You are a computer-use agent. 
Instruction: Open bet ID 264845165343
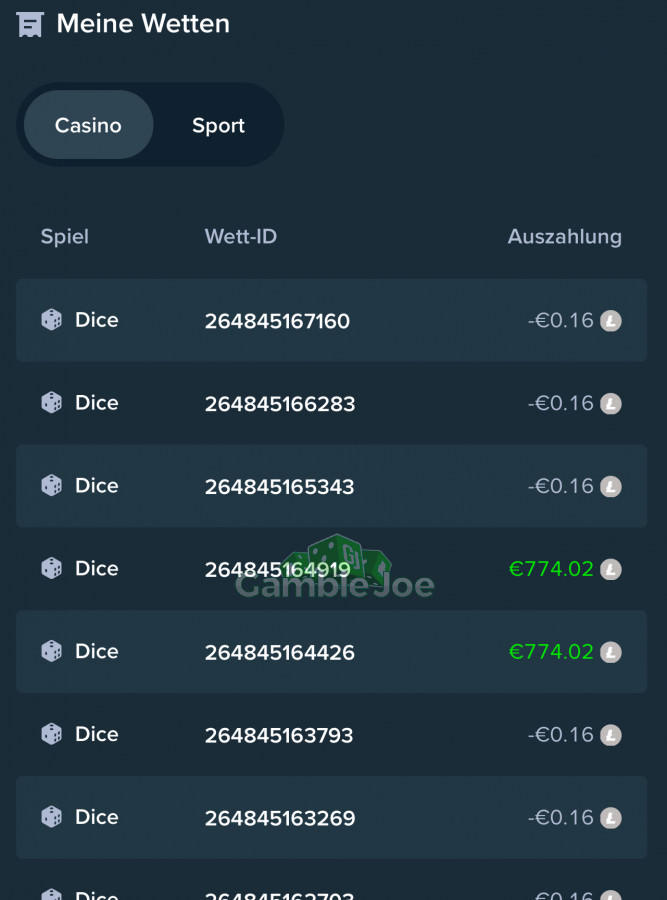click(280, 487)
